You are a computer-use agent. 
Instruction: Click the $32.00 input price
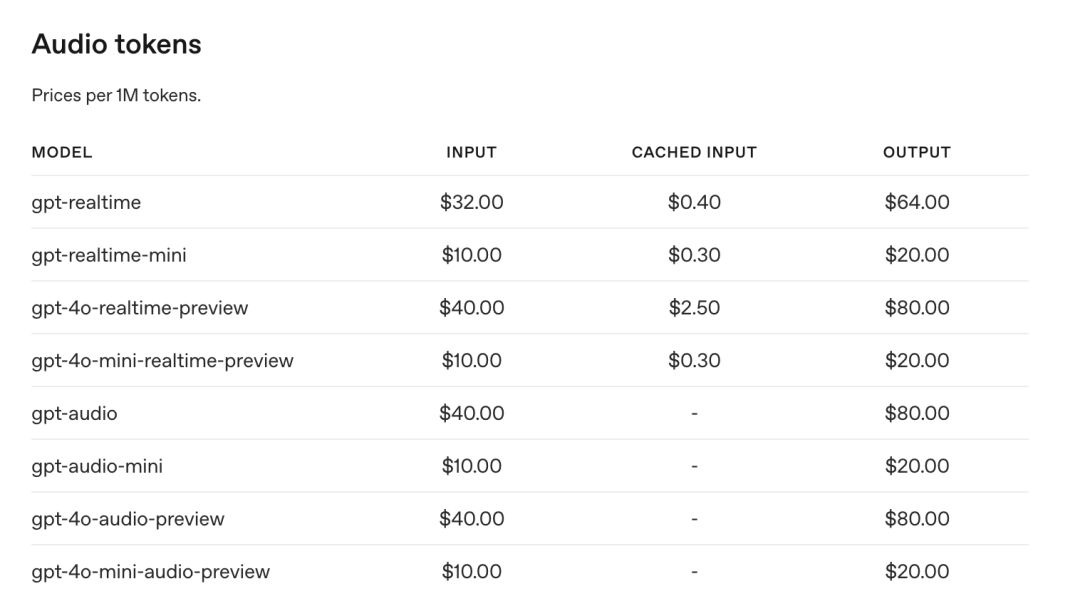pos(471,202)
